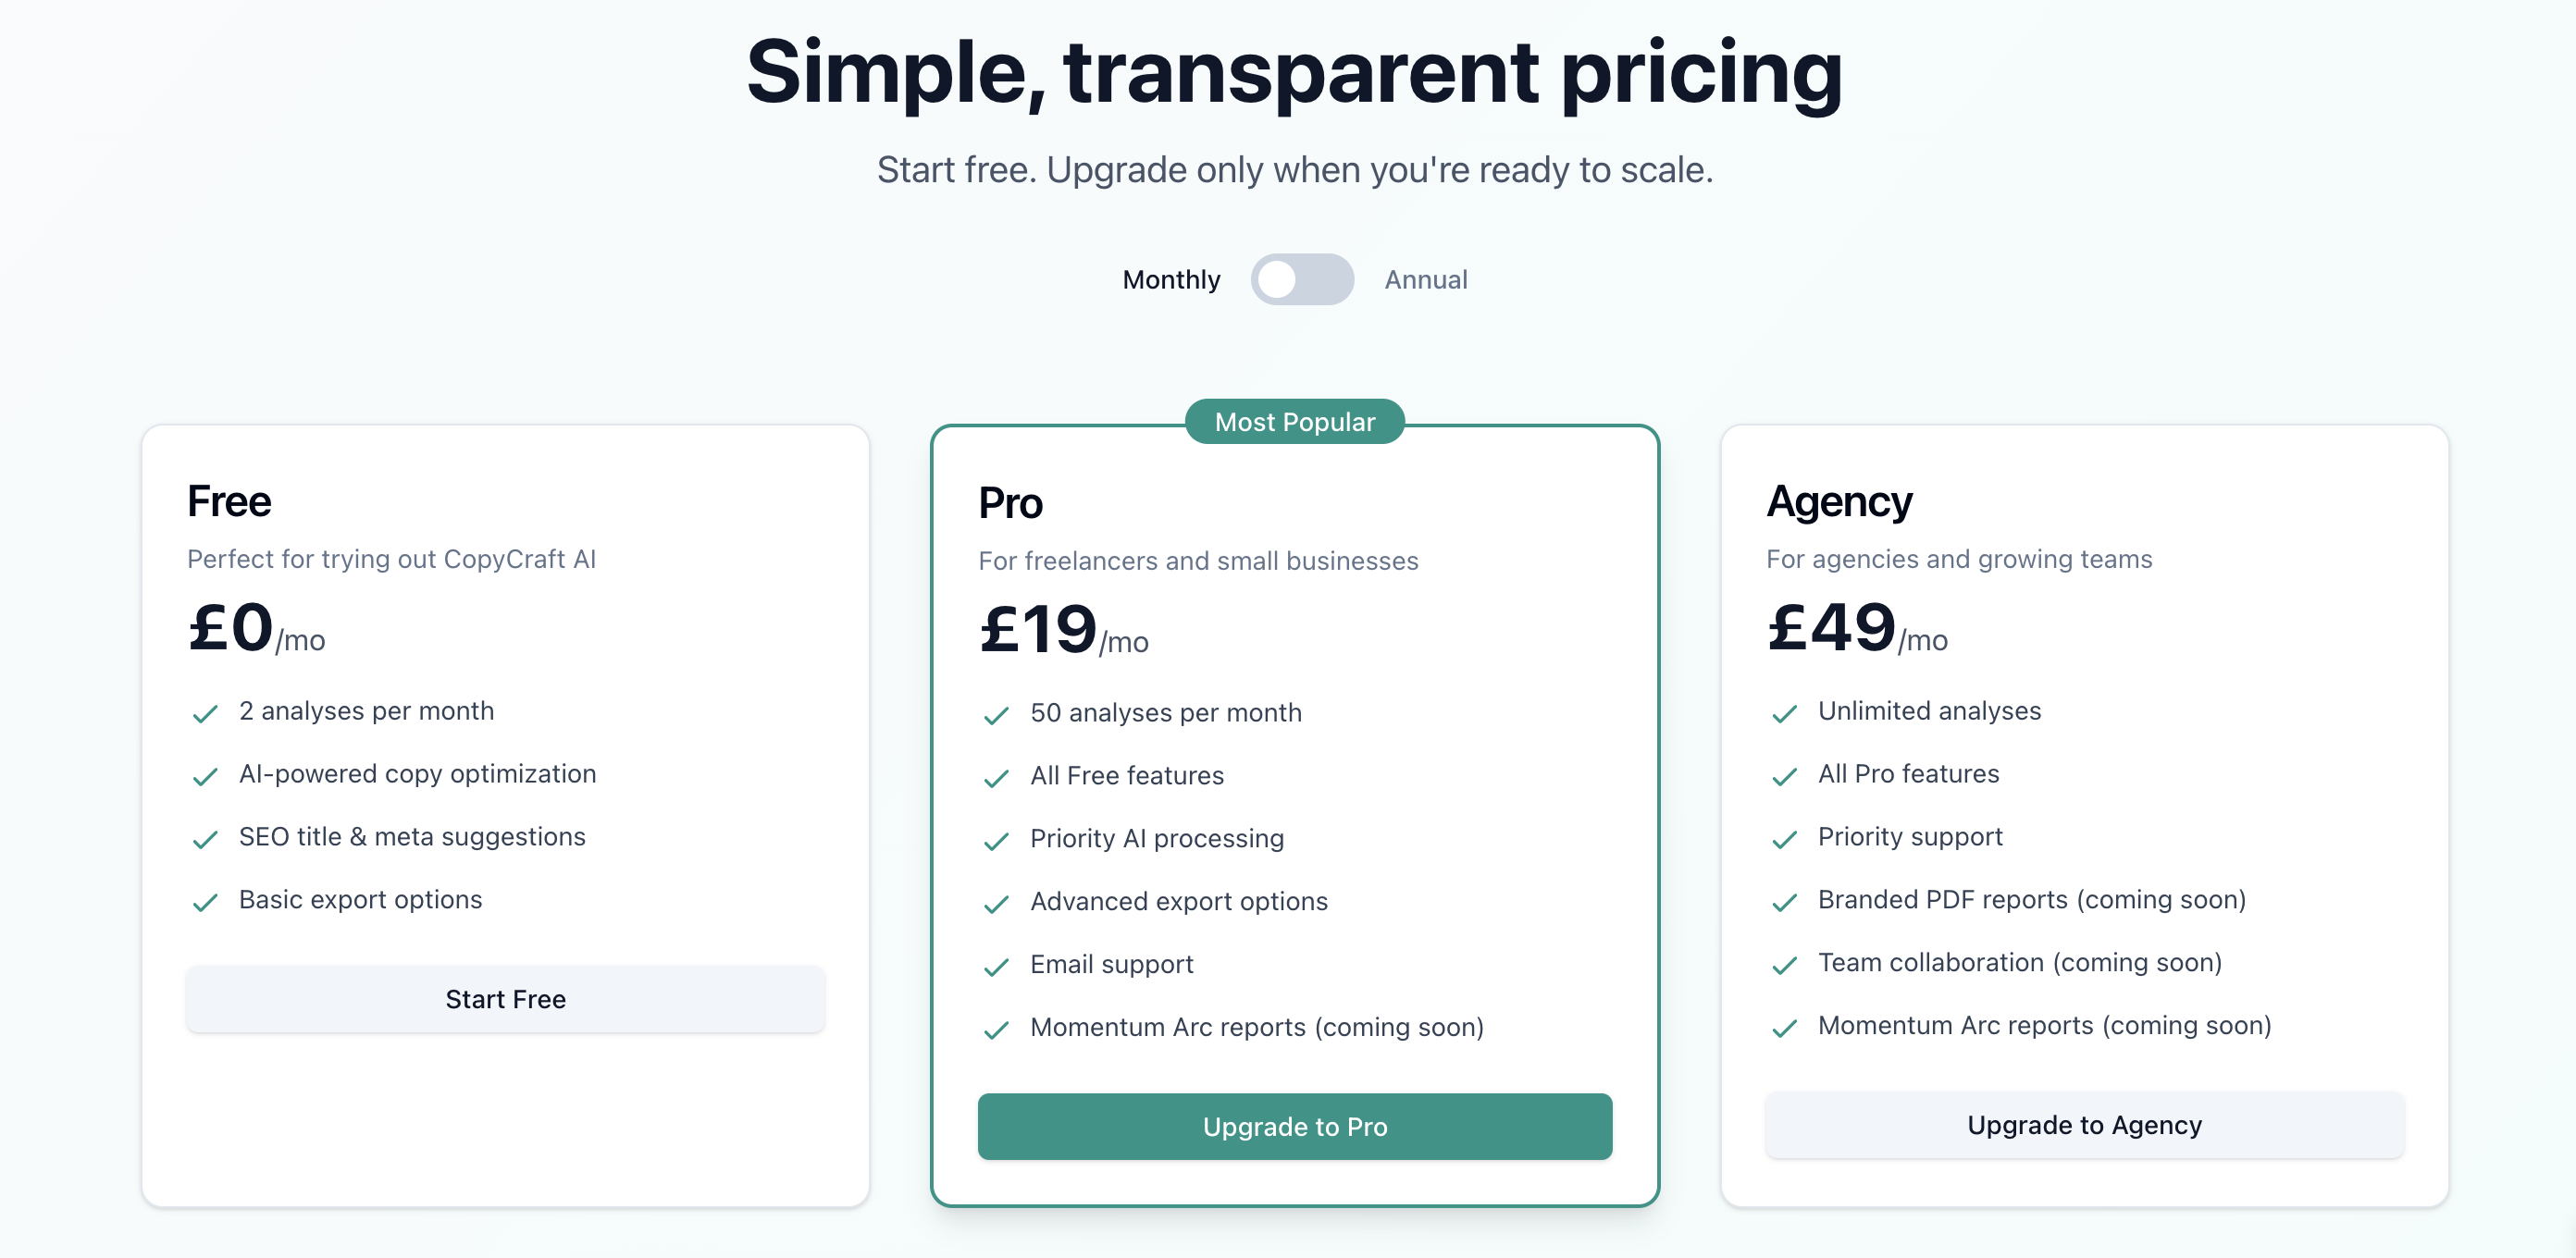Click the checkmark beside 'Priority AI processing'
Screen dimensions: 2576x1258
click(996, 841)
